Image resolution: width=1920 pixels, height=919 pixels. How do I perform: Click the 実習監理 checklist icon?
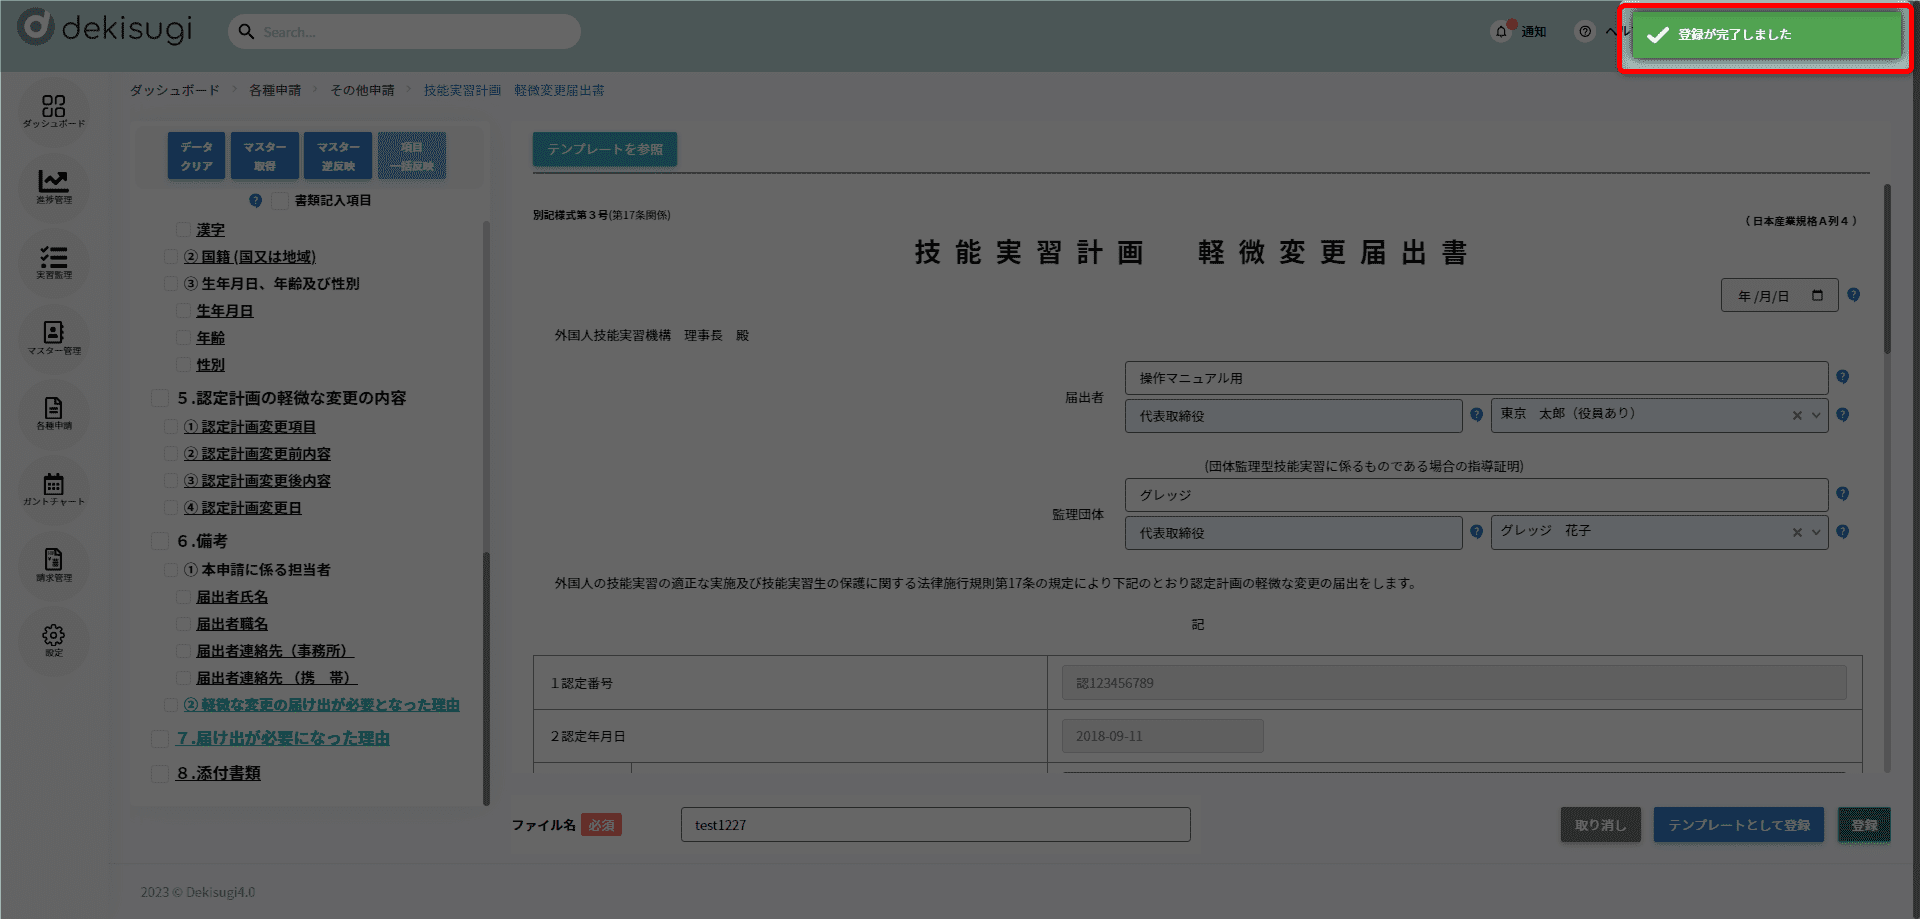click(54, 260)
